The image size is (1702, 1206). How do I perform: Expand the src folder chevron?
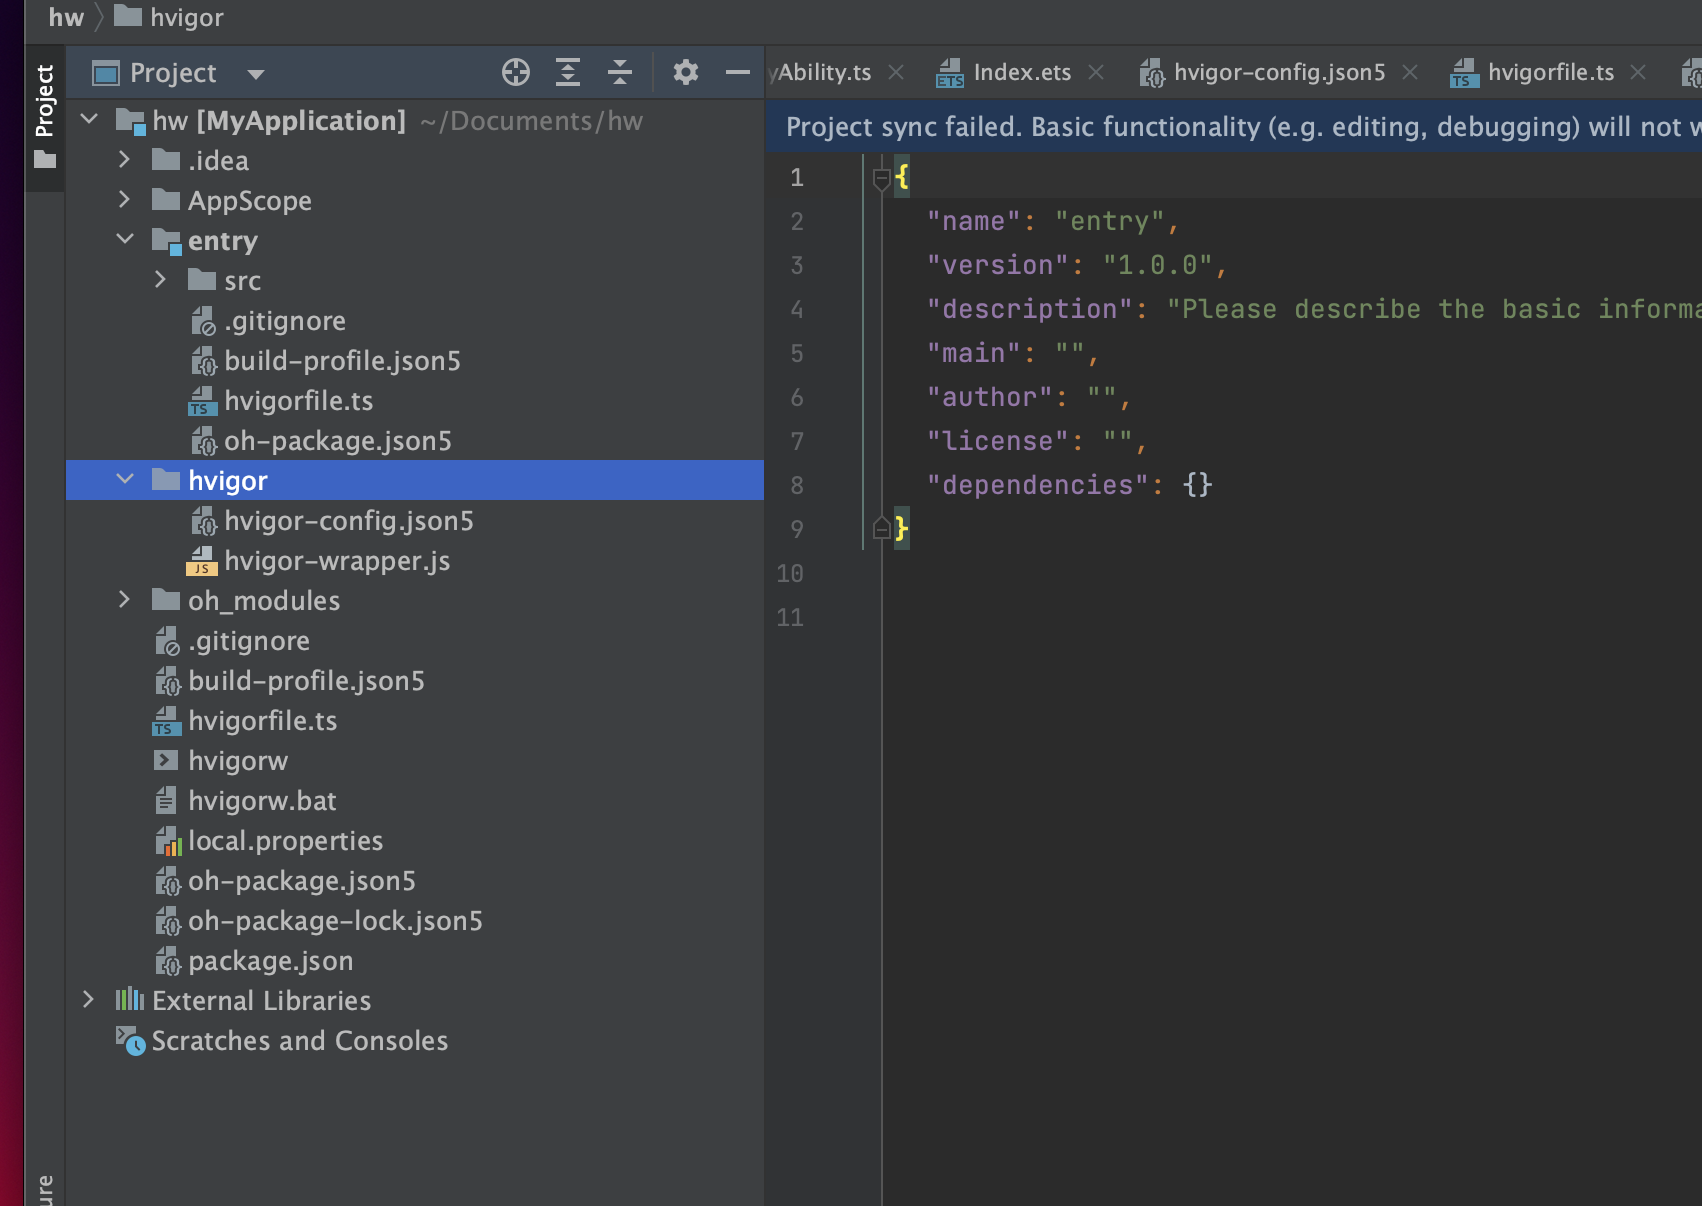[x=160, y=280]
